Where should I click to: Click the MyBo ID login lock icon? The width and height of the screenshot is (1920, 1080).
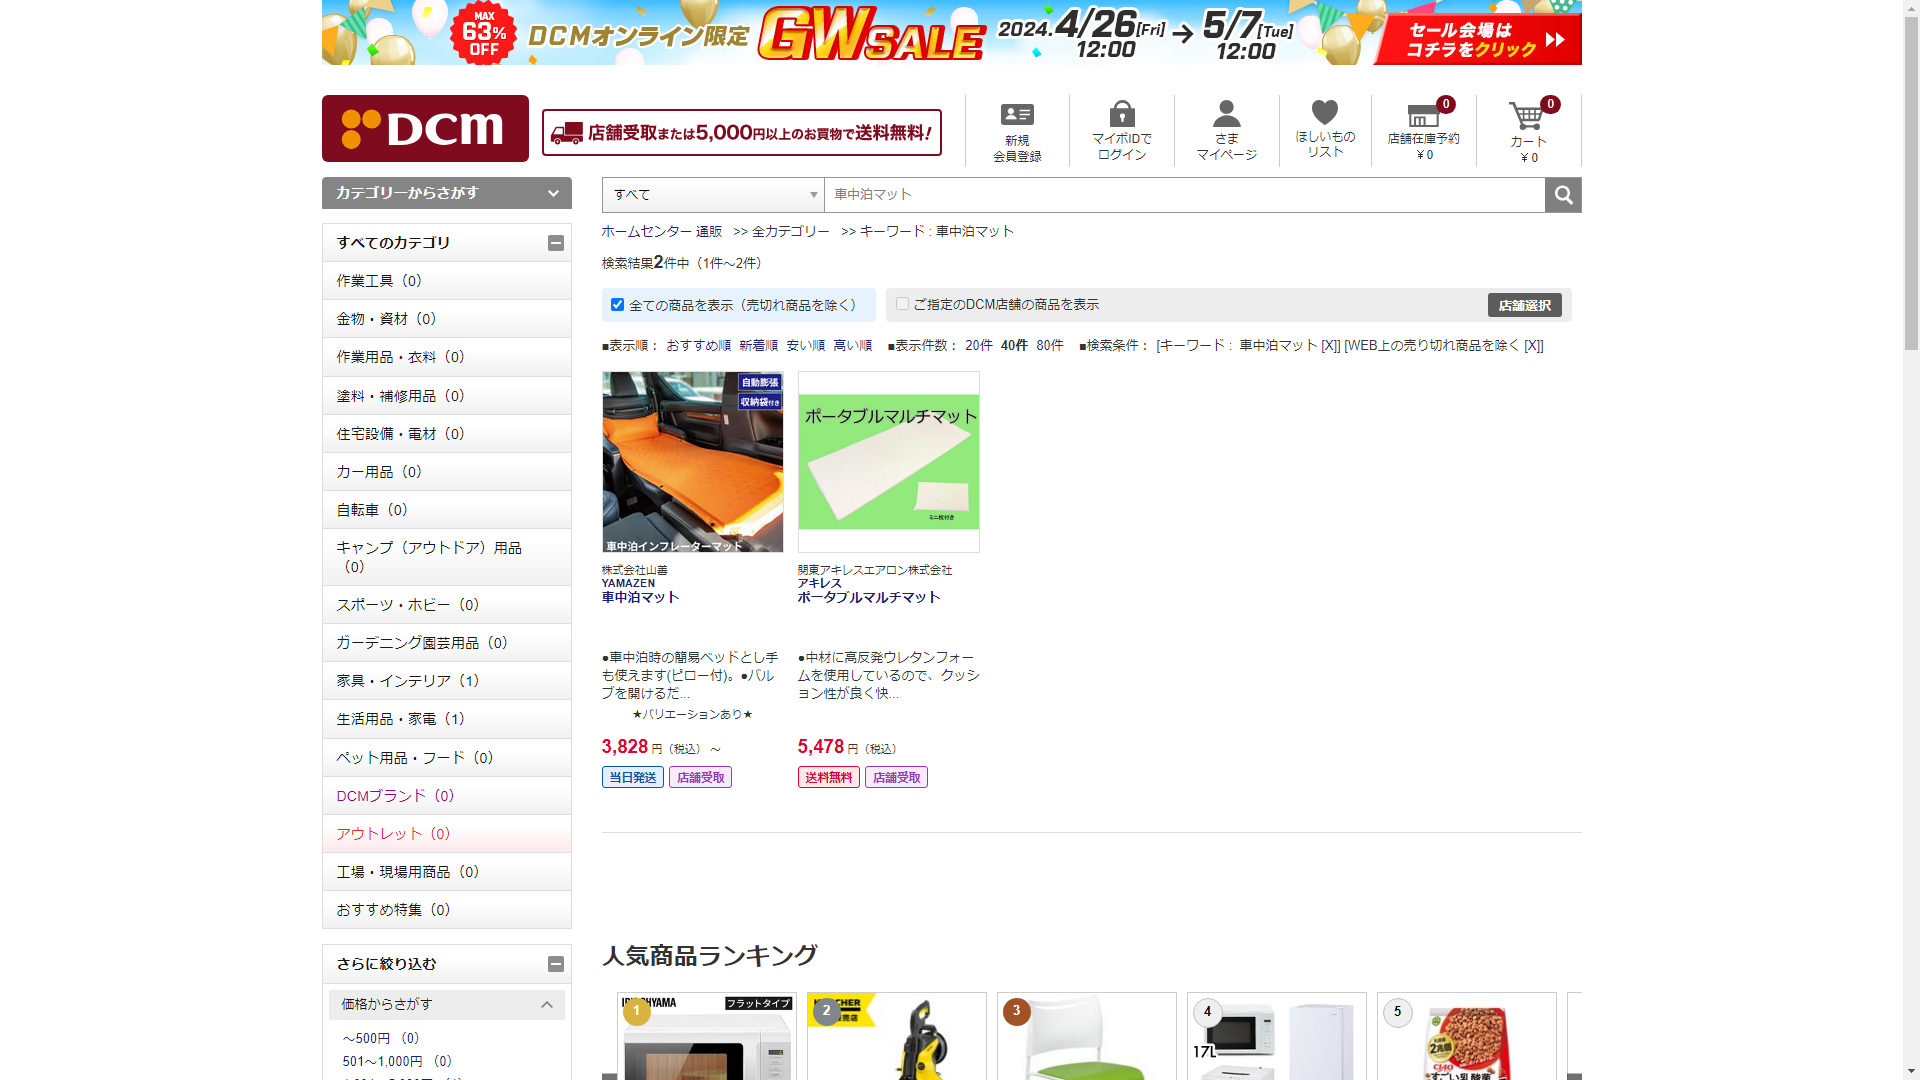click(1122, 113)
